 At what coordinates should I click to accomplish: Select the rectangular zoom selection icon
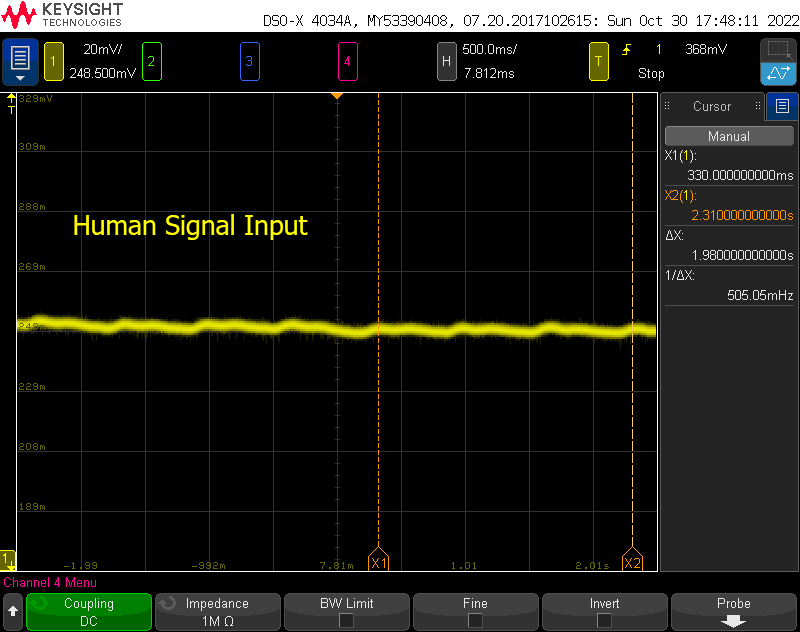(777, 48)
